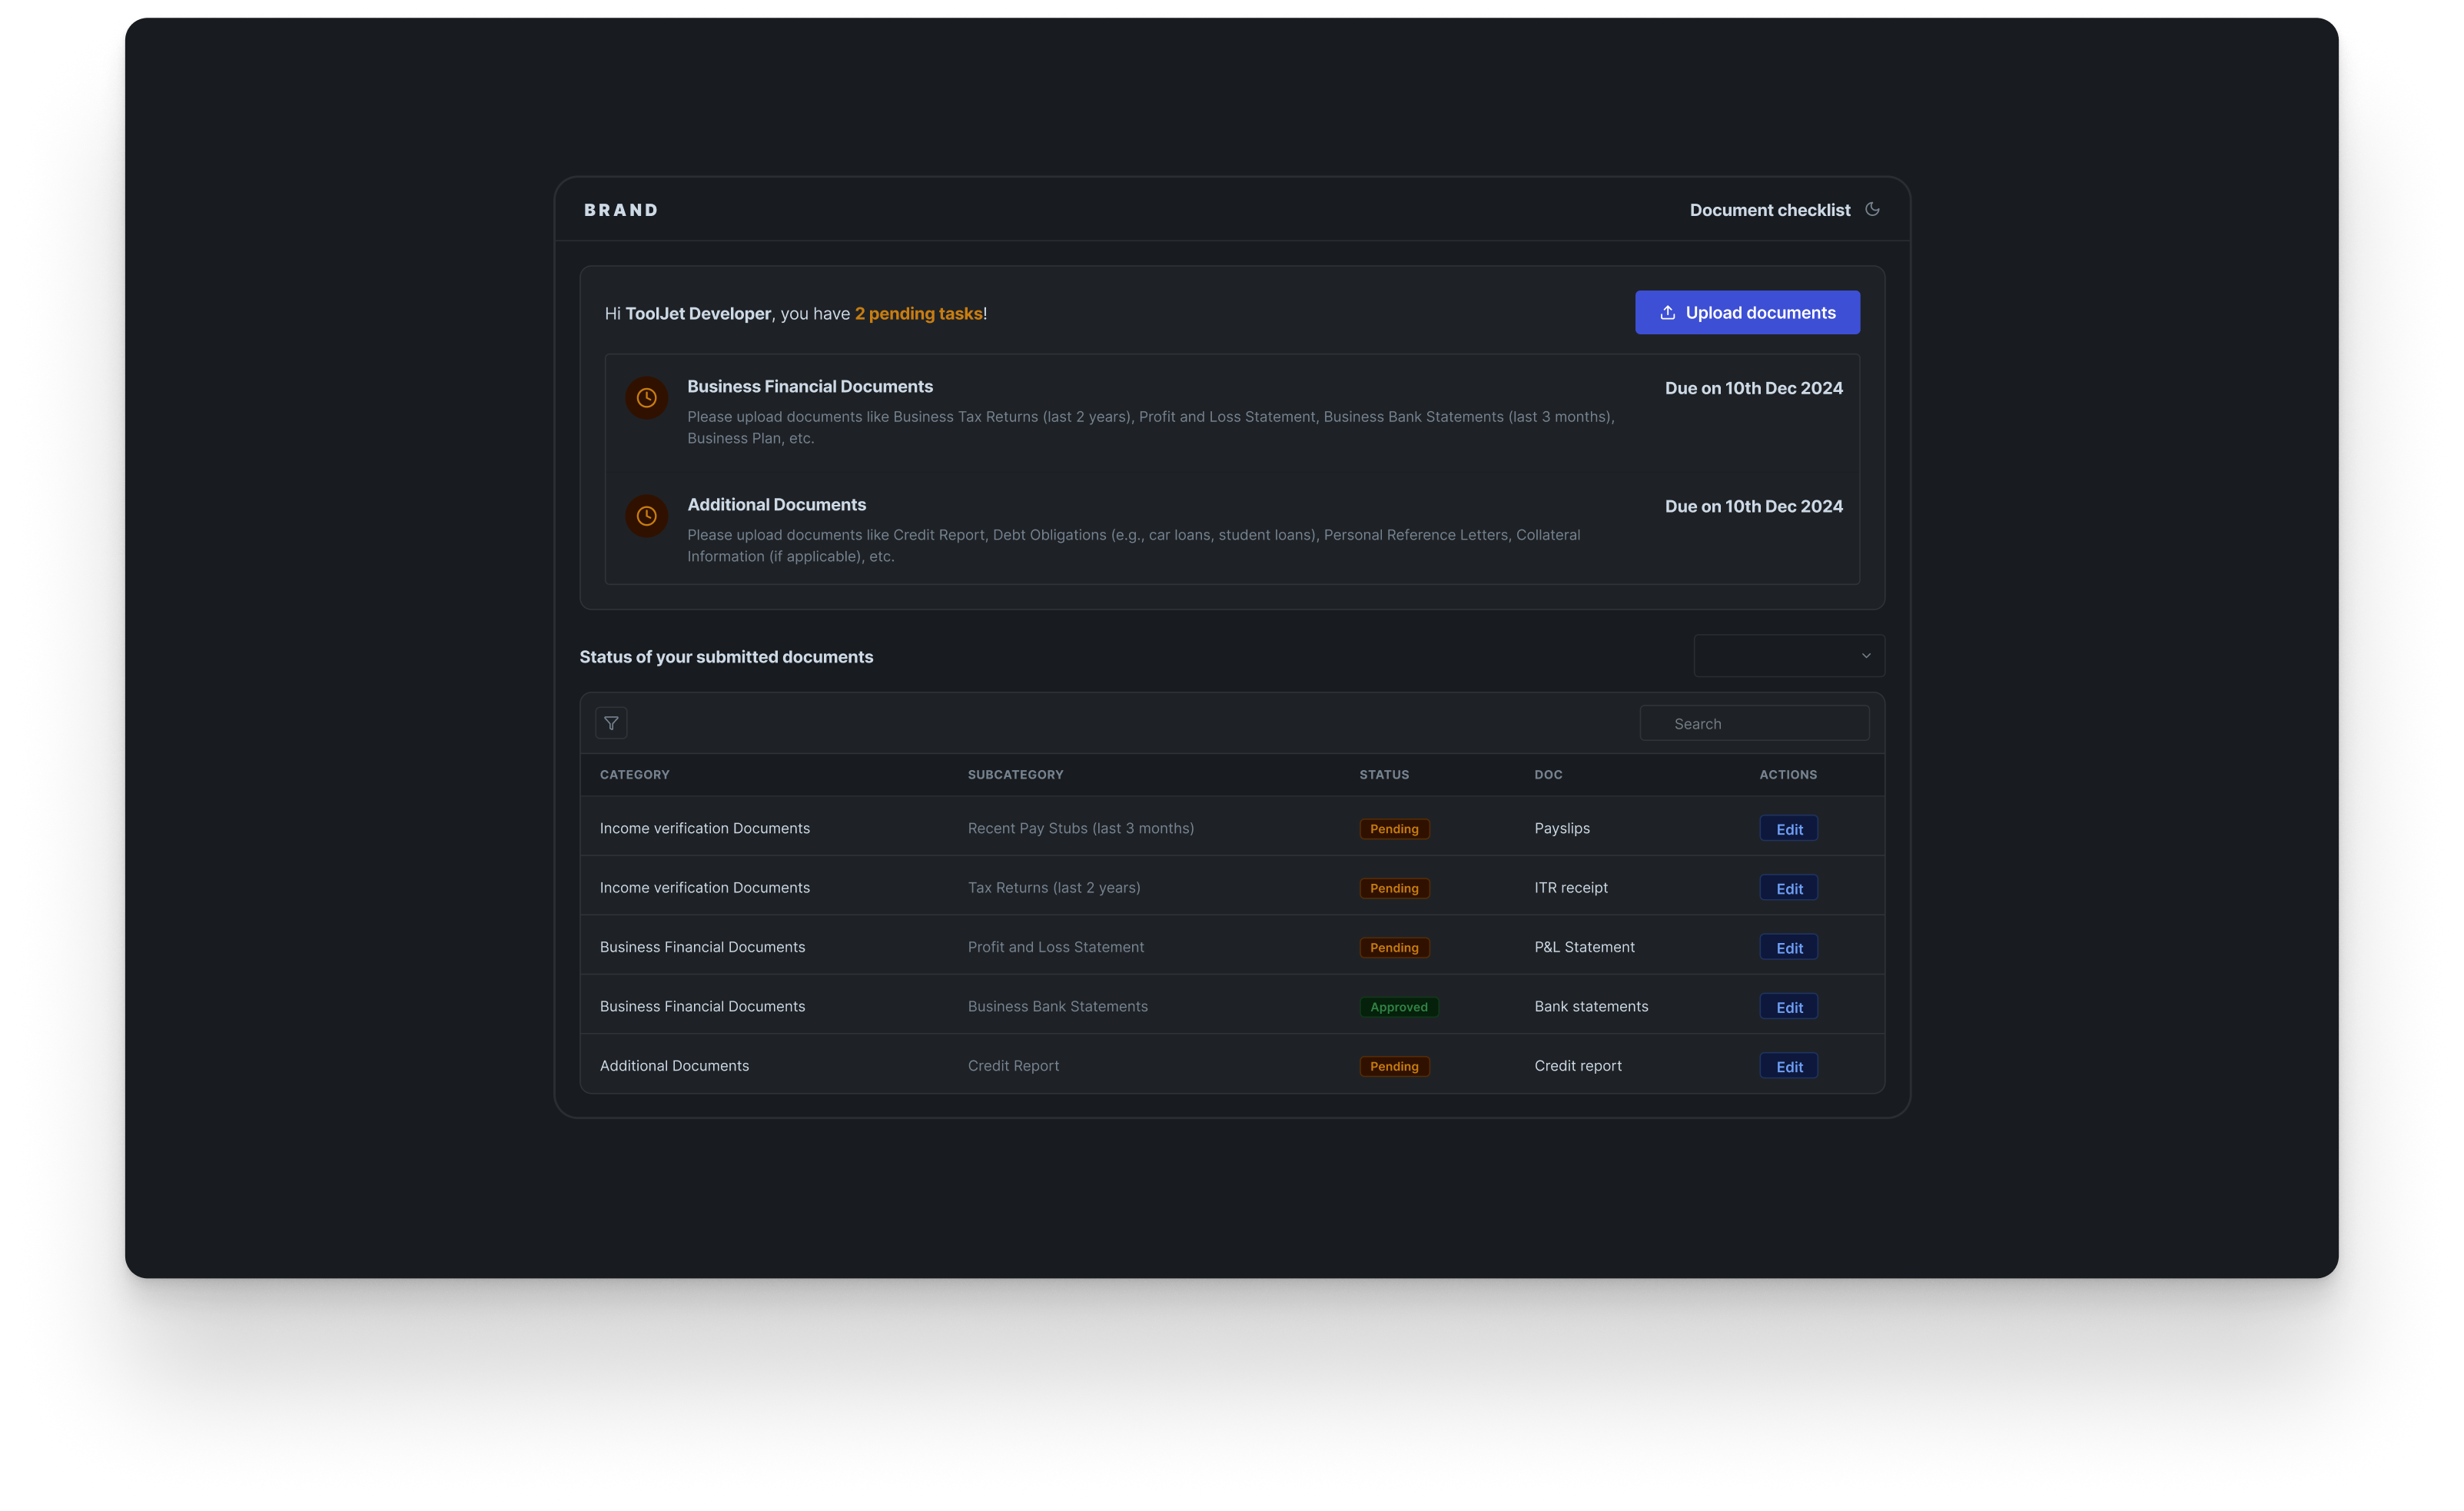Click the Document checklist header title
This screenshot has width=2464, height=1511.
pos(1770,210)
